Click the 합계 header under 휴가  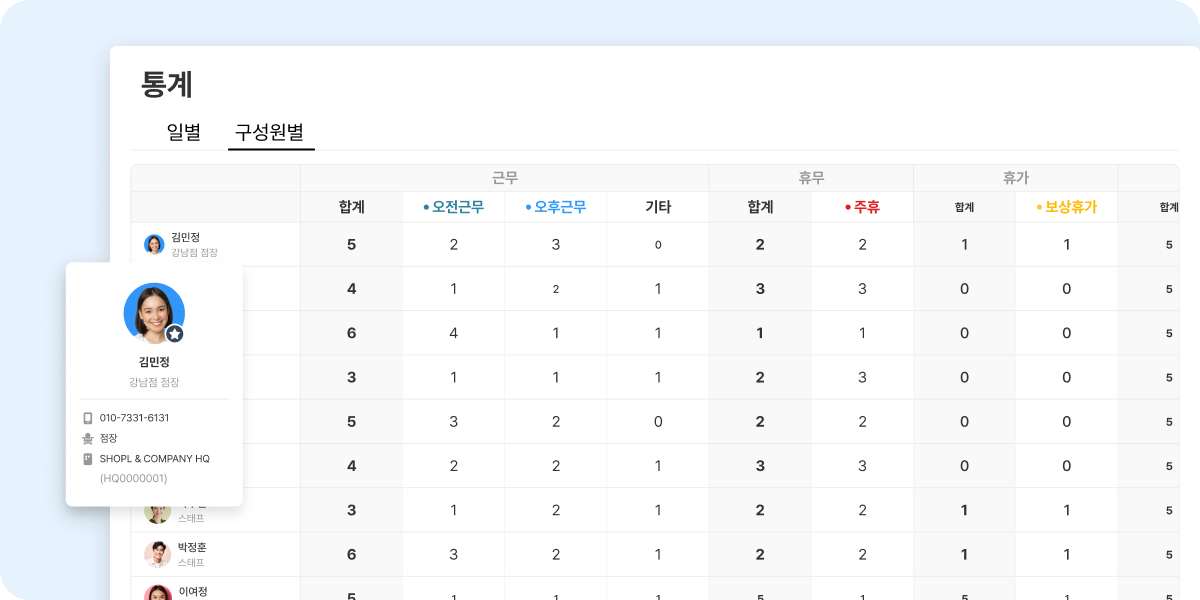point(964,207)
